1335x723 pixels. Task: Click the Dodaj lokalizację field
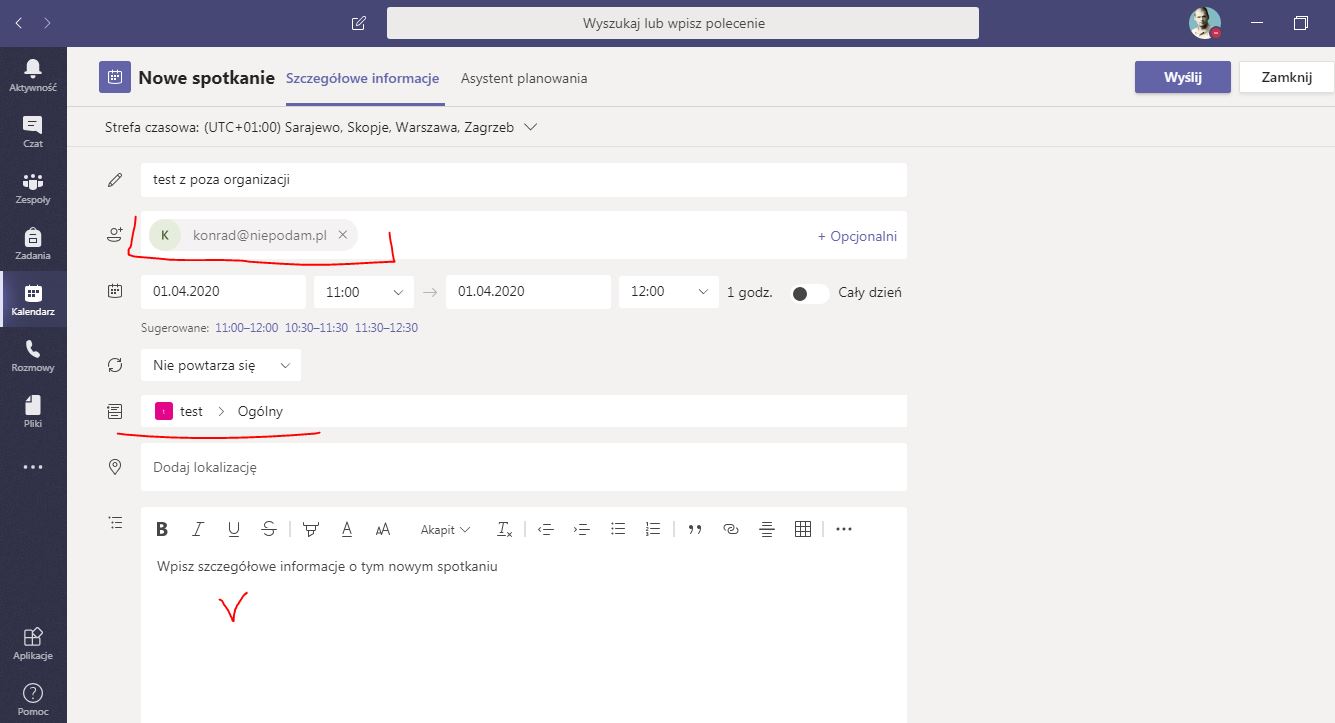(x=523, y=467)
